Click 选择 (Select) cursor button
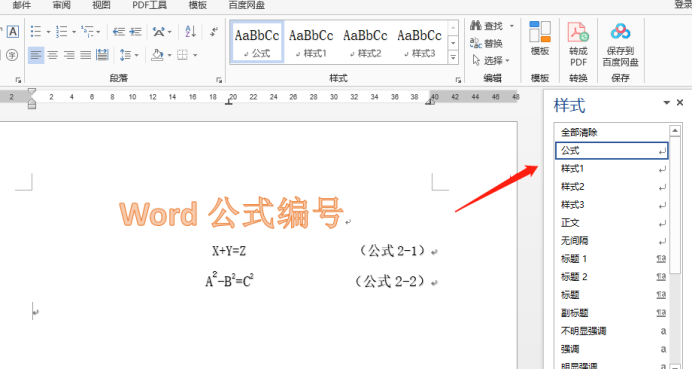The width and height of the screenshot is (693, 369). tap(487, 60)
